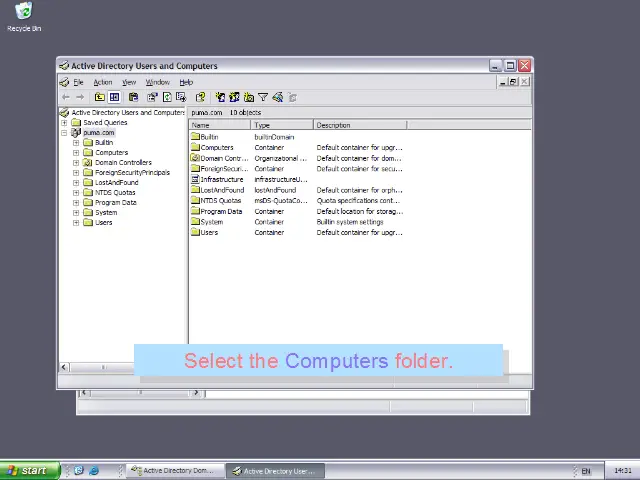640x480 pixels.
Task: Open Internet Explorer from the quick launch
Action: point(94,470)
